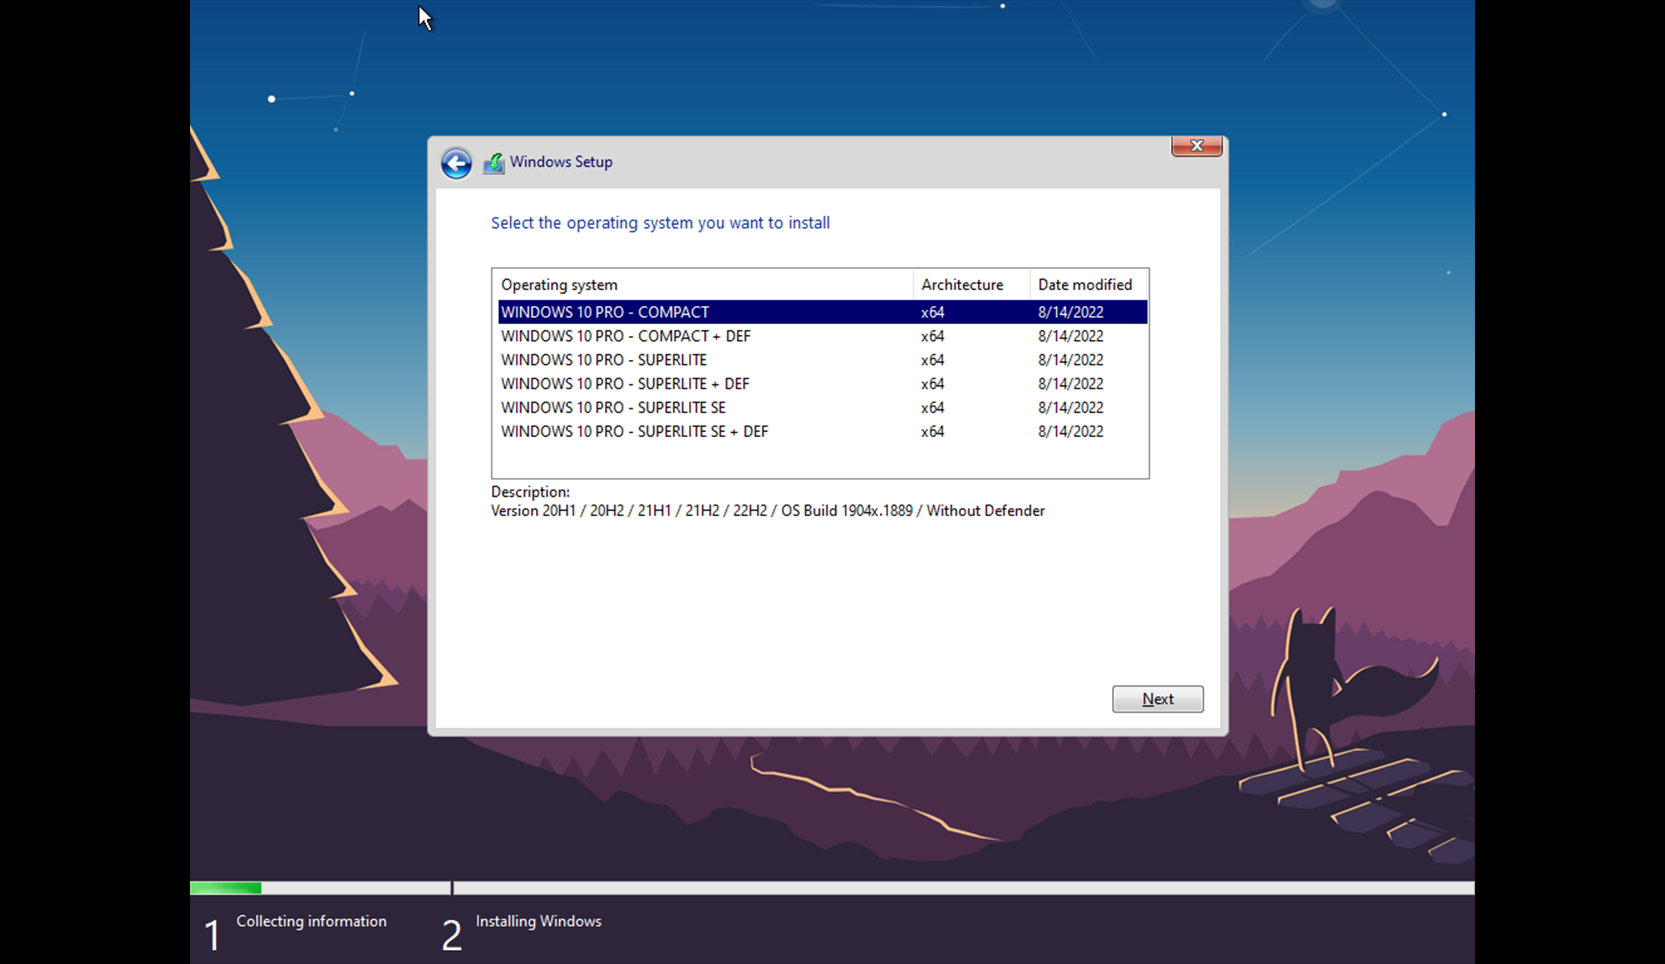Select WINDOWS 10 PRO - COMPACT
Viewport: 1665px width, 964px height.
pos(822,312)
